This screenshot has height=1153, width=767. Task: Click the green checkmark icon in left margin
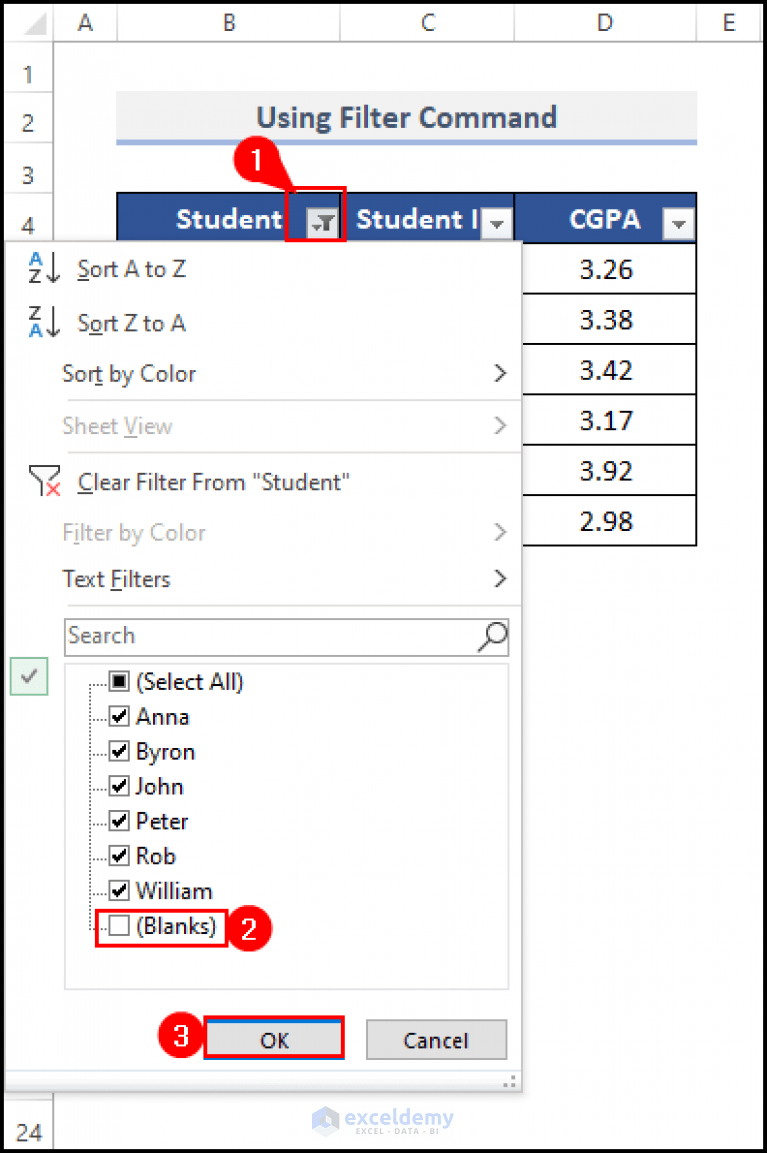28,676
